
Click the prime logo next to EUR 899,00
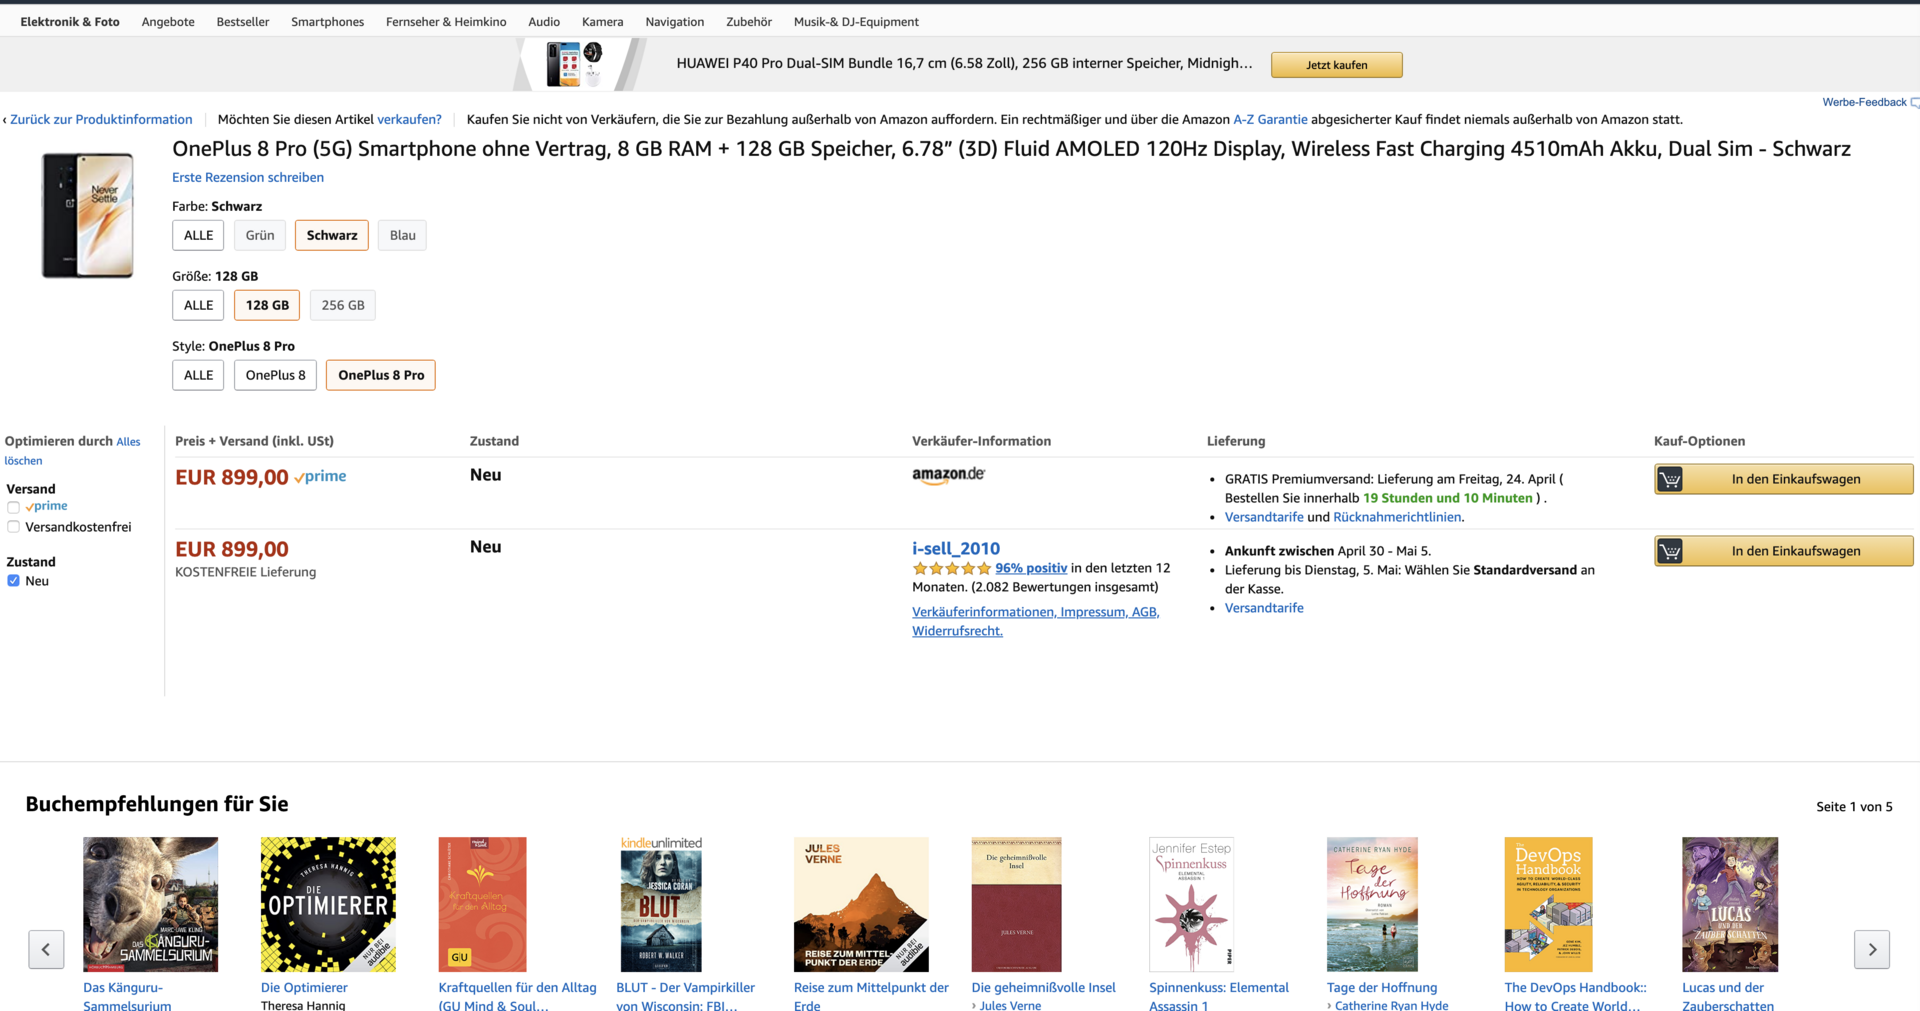(320, 477)
